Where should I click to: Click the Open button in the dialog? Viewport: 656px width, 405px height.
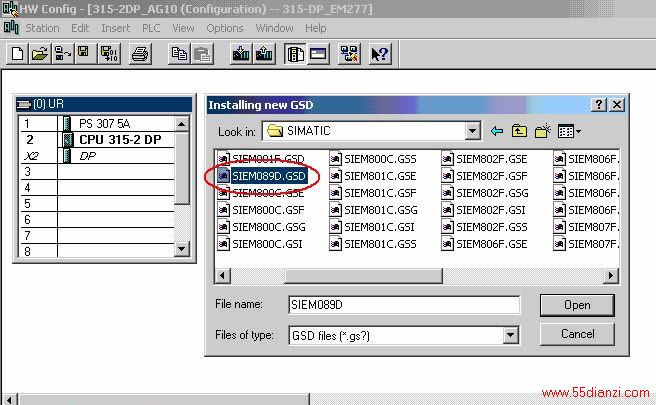click(577, 305)
